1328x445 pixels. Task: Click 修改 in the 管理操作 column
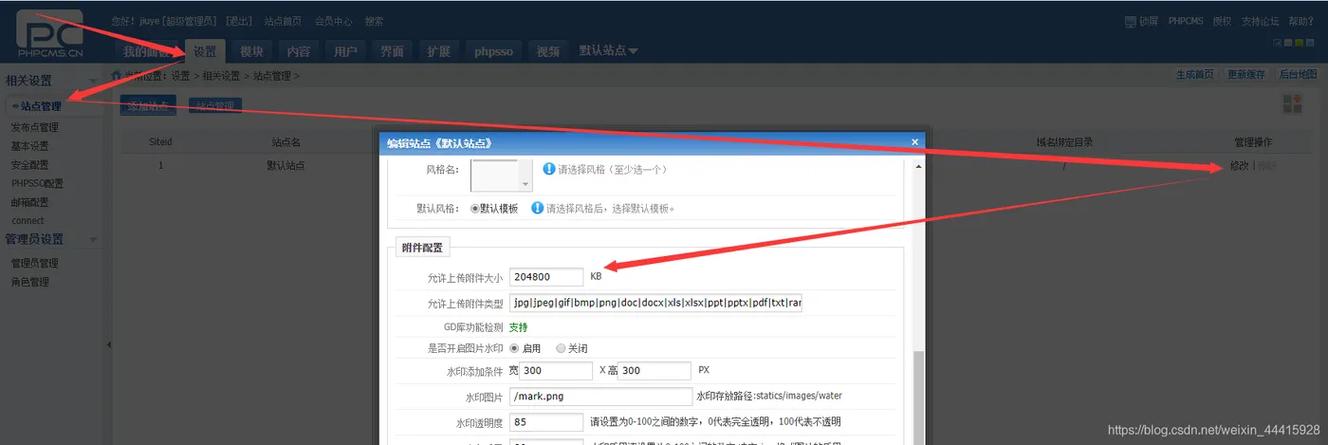[x=1239, y=166]
